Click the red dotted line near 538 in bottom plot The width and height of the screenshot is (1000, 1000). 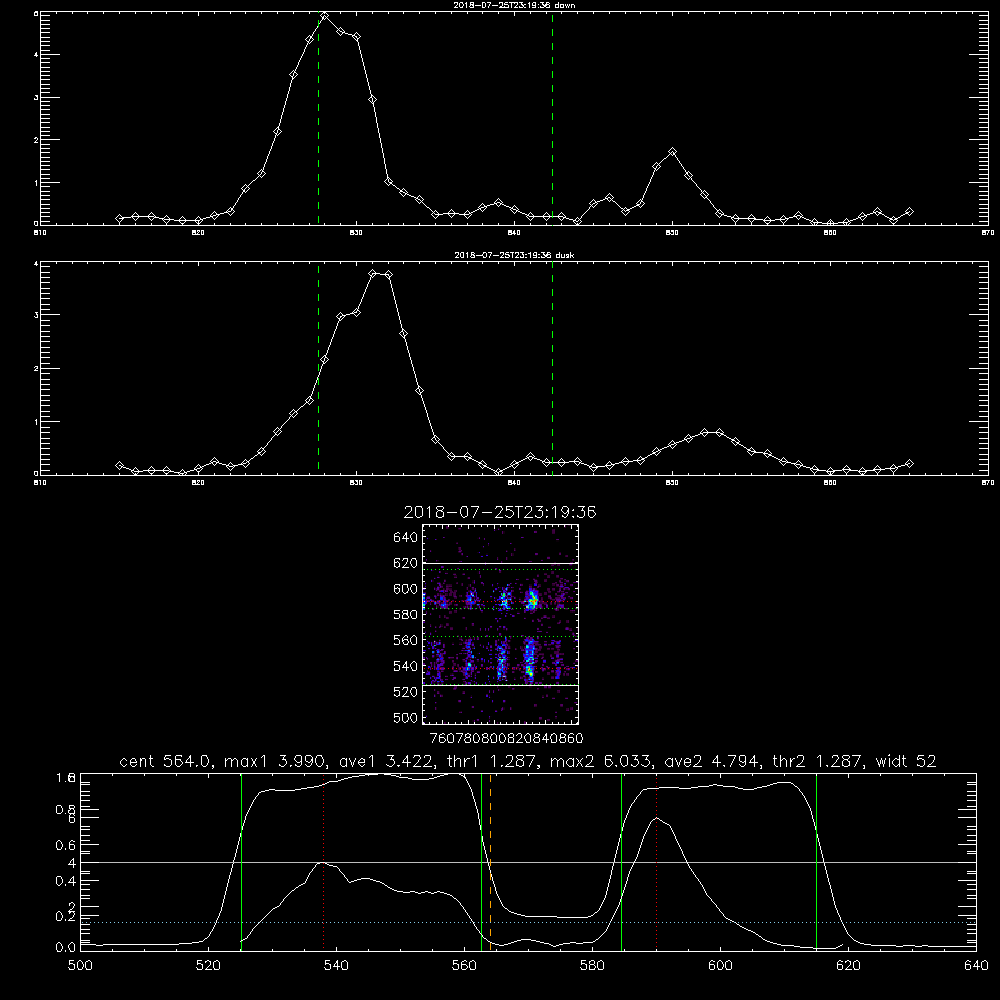(x=323, y=861)
